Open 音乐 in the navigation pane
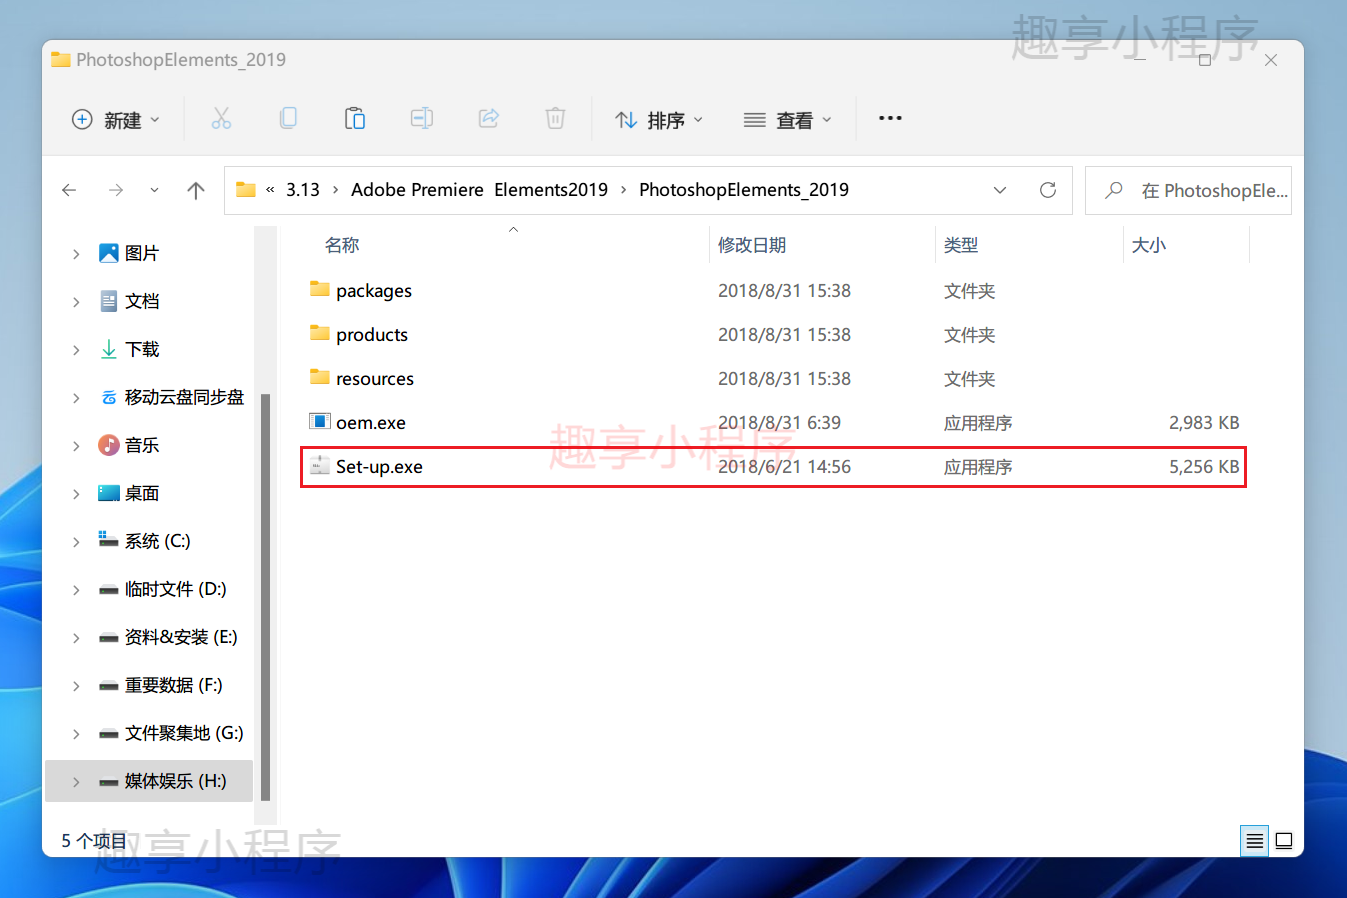Screen dimensions: 1347x898 click(141, 445)
